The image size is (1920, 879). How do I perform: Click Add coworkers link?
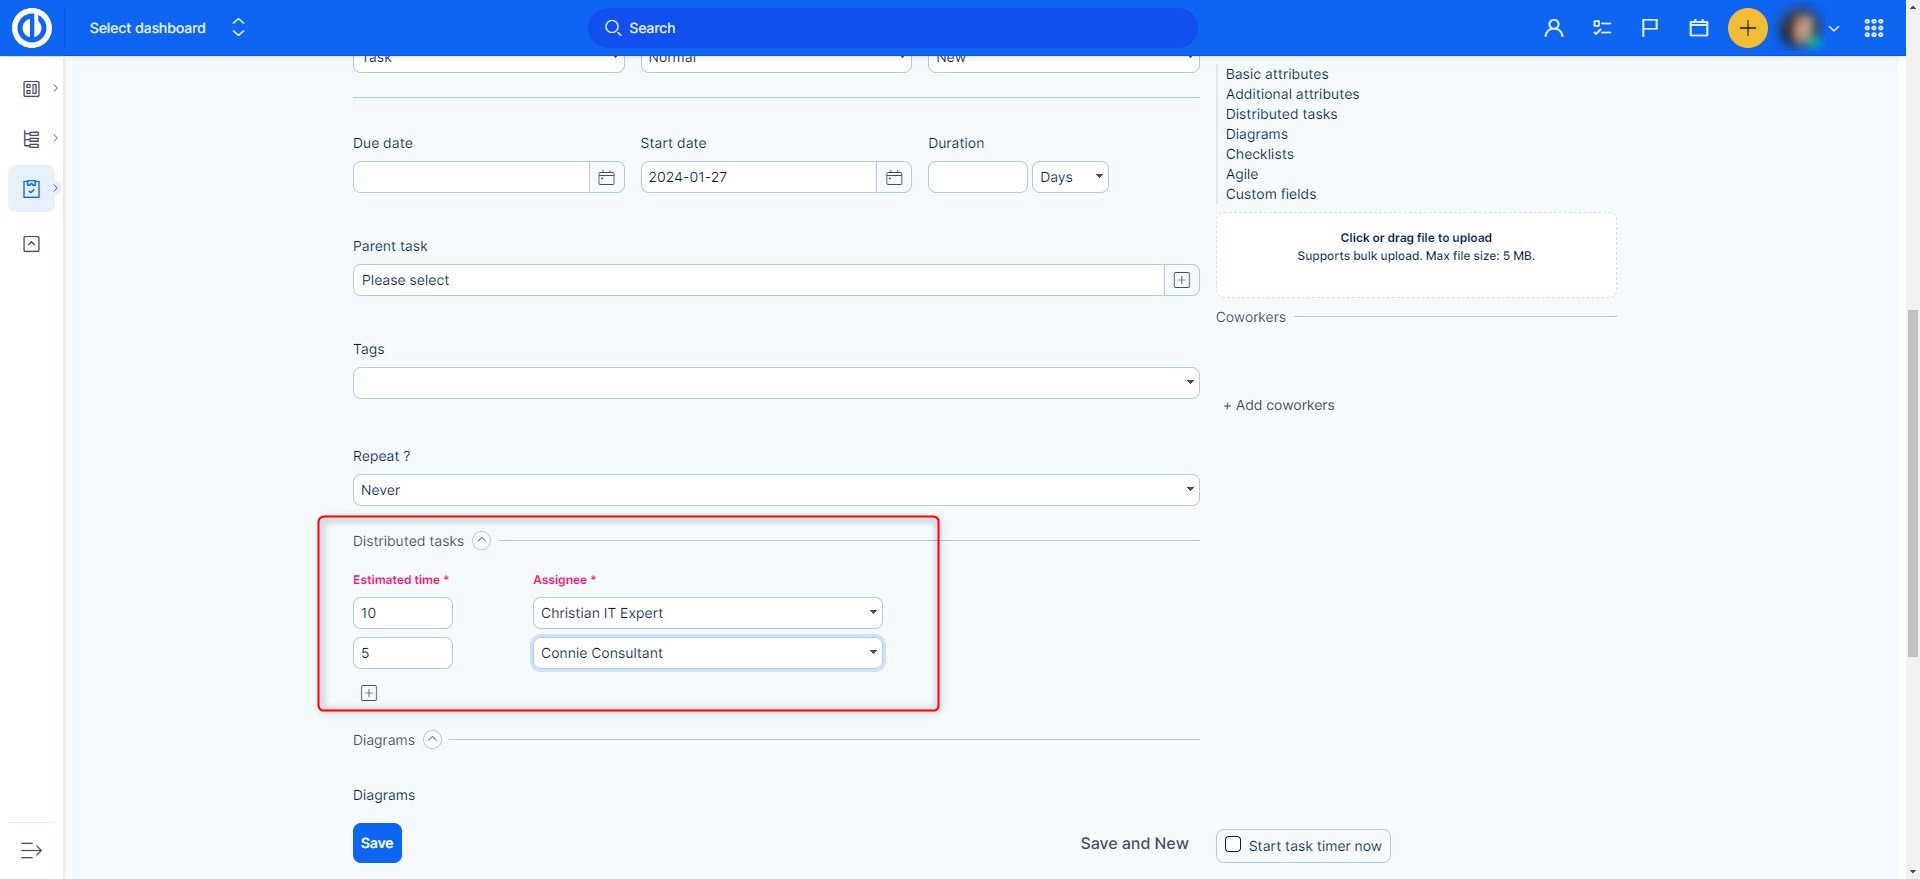coord(1279,405)
